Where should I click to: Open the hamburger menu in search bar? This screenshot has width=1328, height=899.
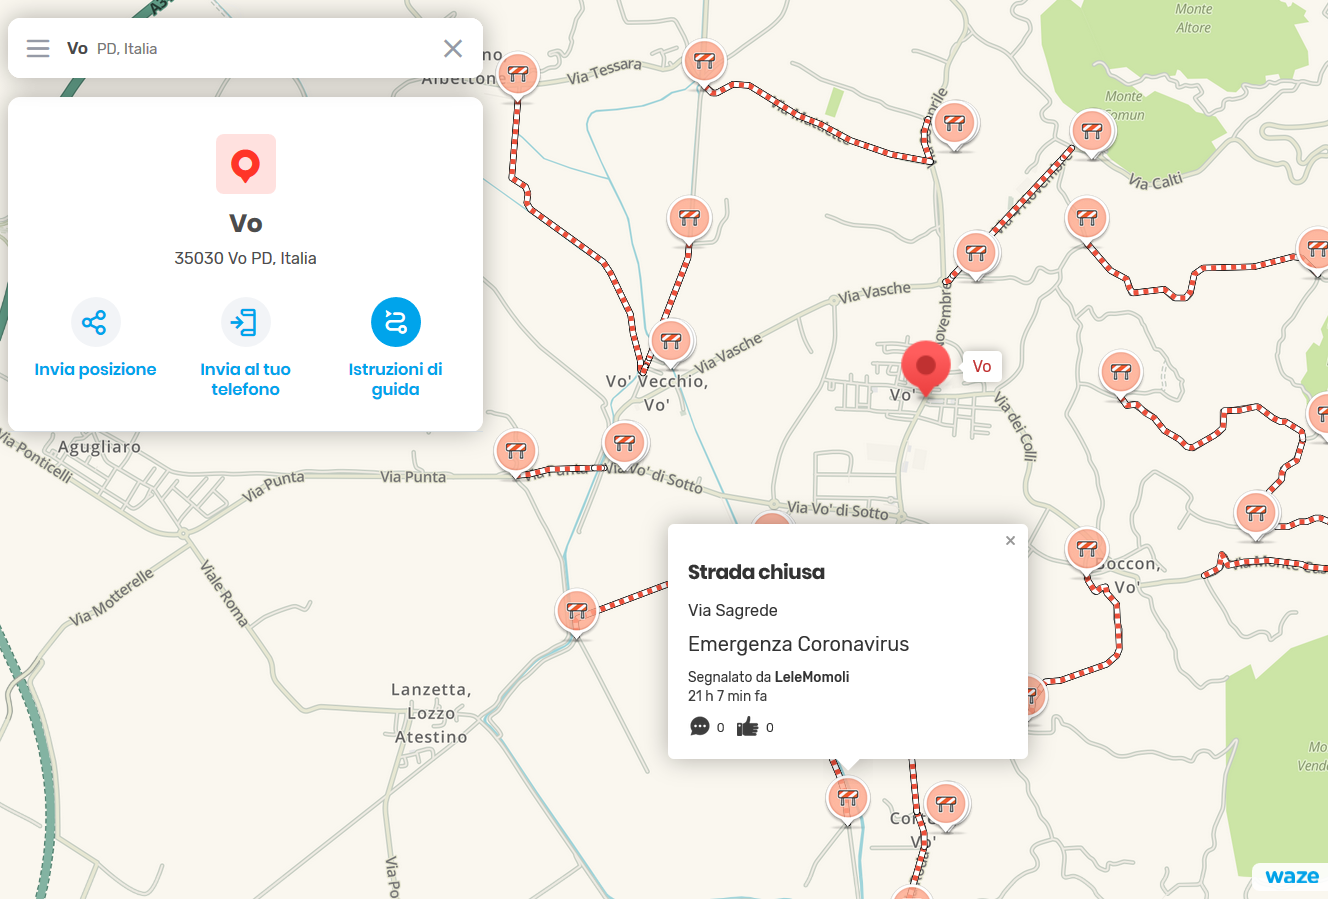[38, 48]
